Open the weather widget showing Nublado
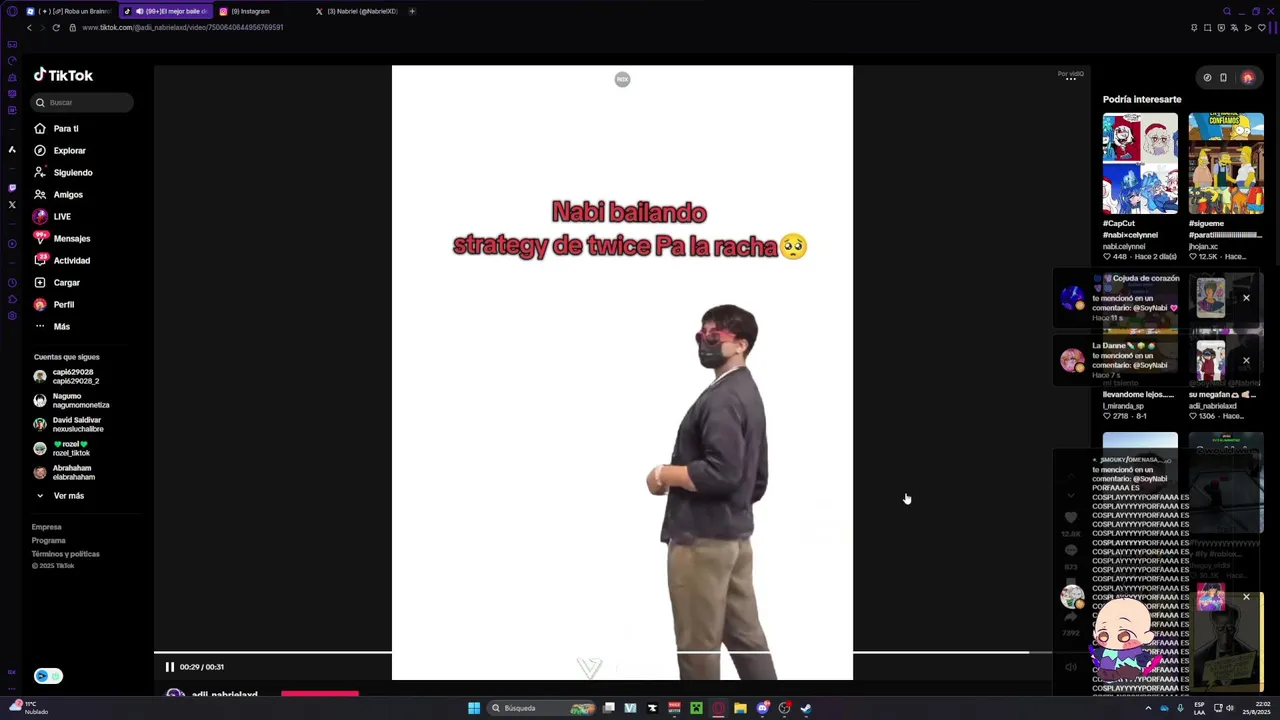This screenshot has height=720, width=1280. (x=29, y=708)
